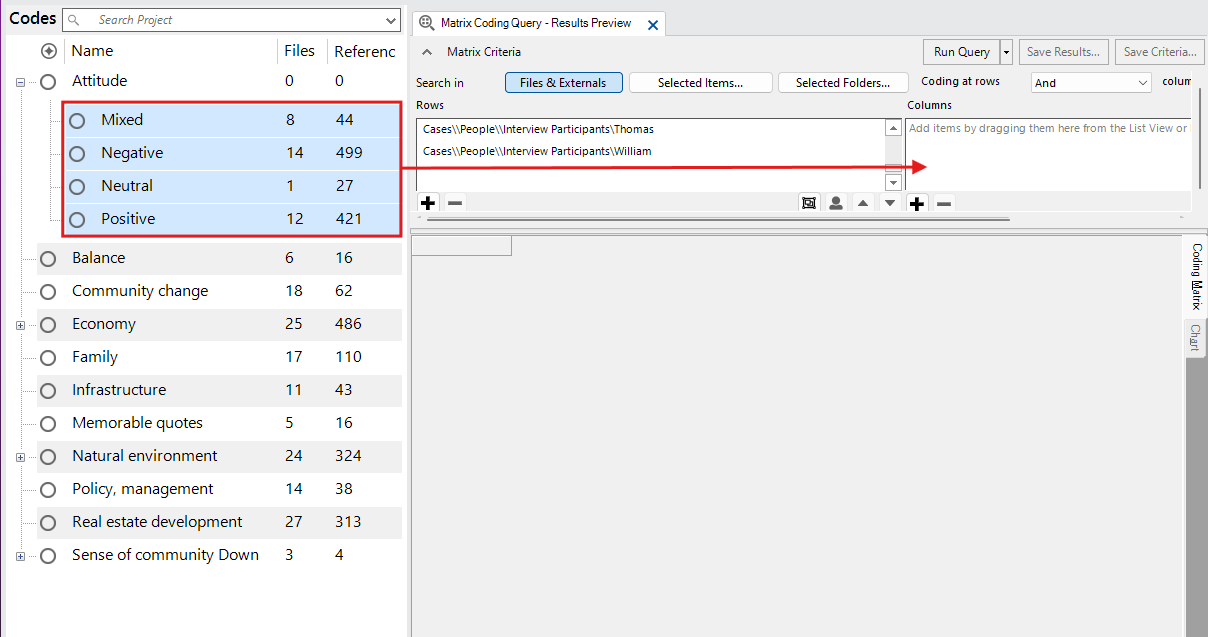Close the Matrix Coding Query tab

click(653, 25)
